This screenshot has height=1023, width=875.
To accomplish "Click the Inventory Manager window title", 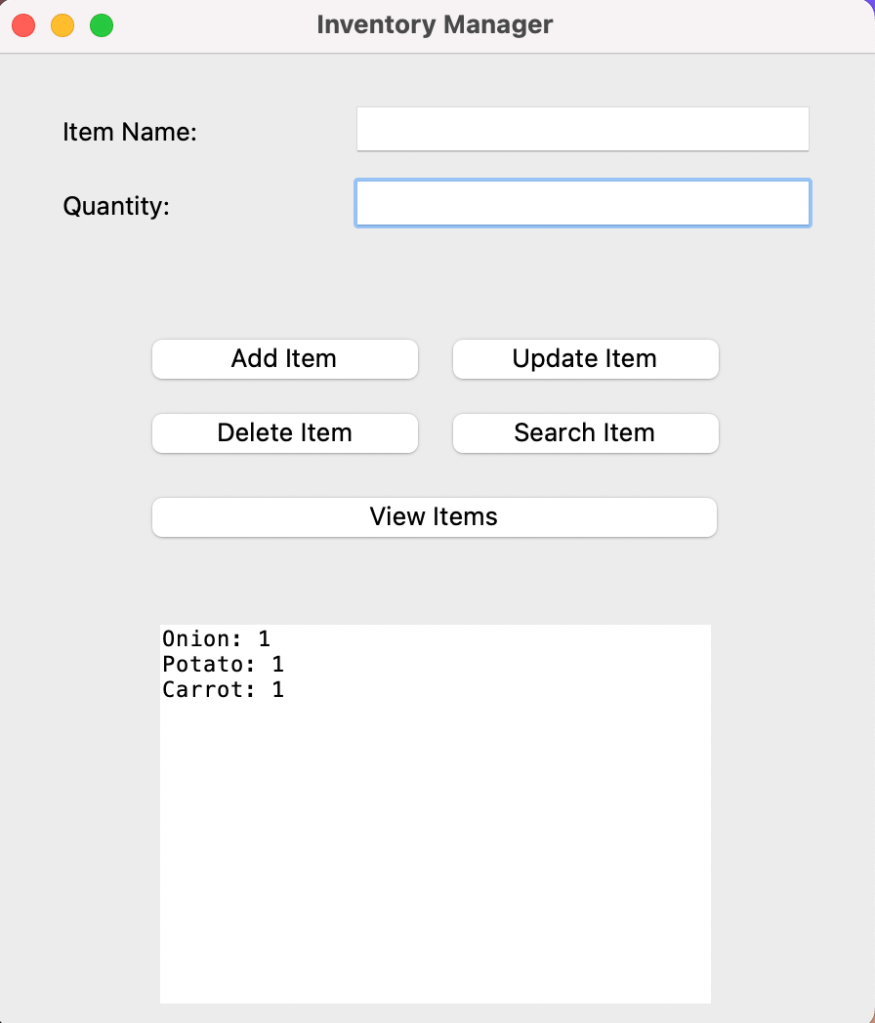I will pyautogui.click(x=434, y=25).
